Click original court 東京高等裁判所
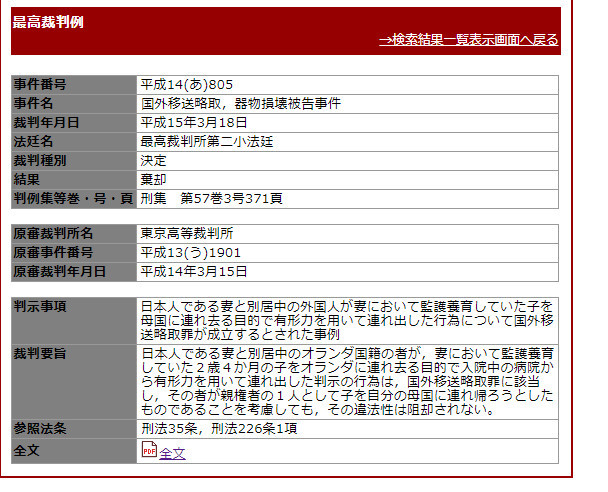Image resolution: width=608 pixels, height=492 pixels. (187, 233)
